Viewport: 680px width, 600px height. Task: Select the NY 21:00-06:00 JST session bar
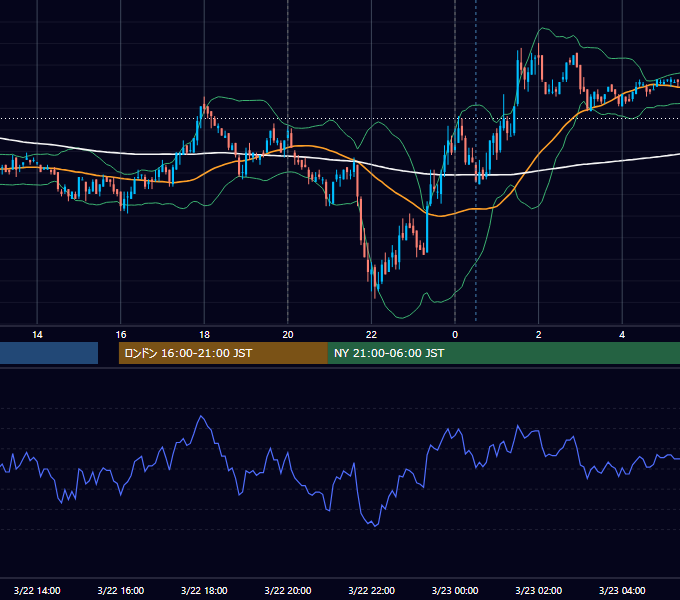[503, 353]
